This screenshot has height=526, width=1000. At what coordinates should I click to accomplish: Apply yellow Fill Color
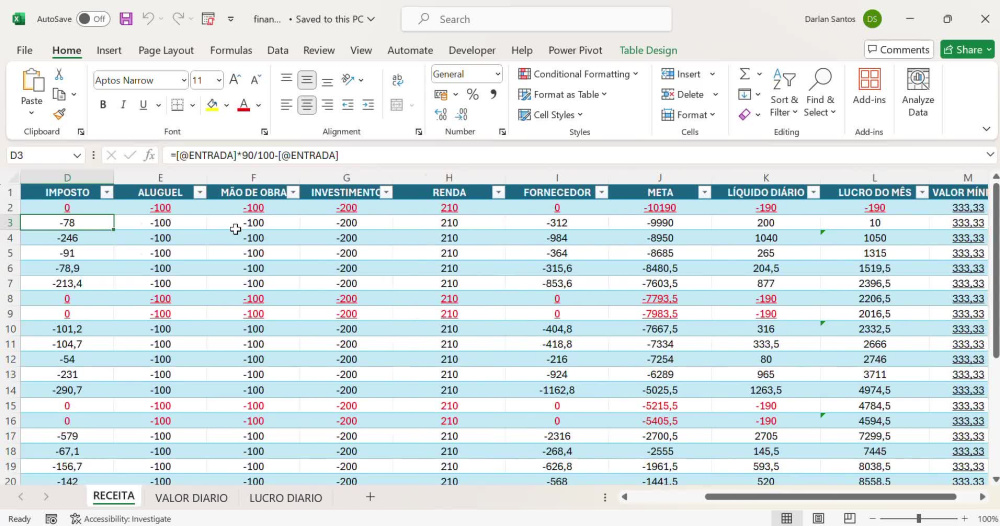coord(212,105)
